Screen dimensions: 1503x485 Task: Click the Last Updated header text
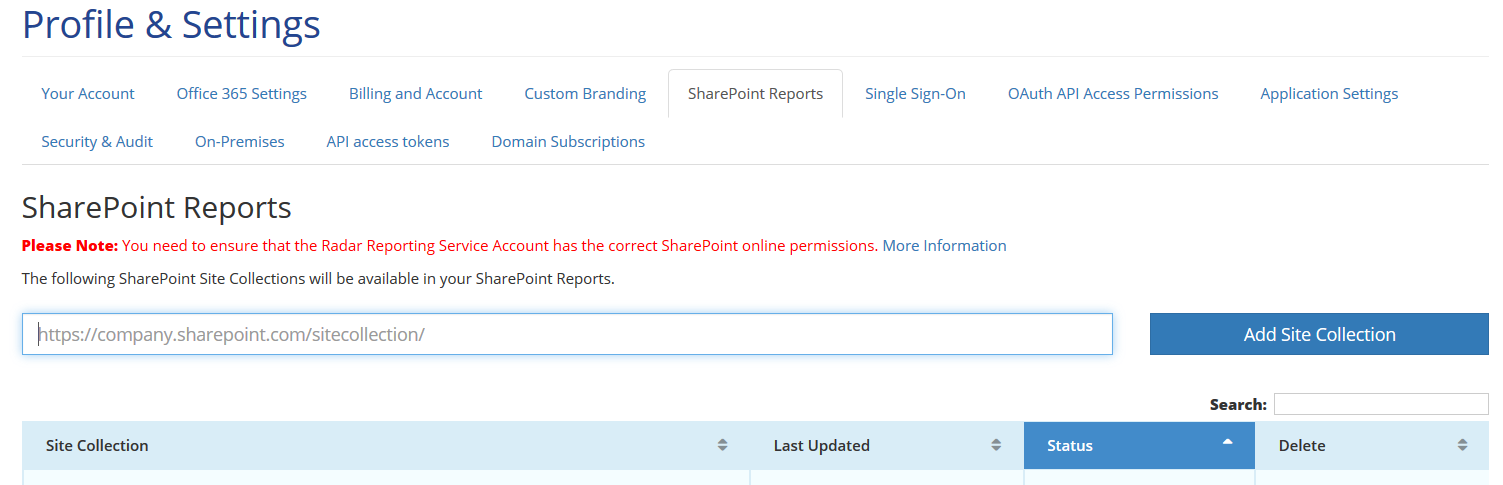822,446
